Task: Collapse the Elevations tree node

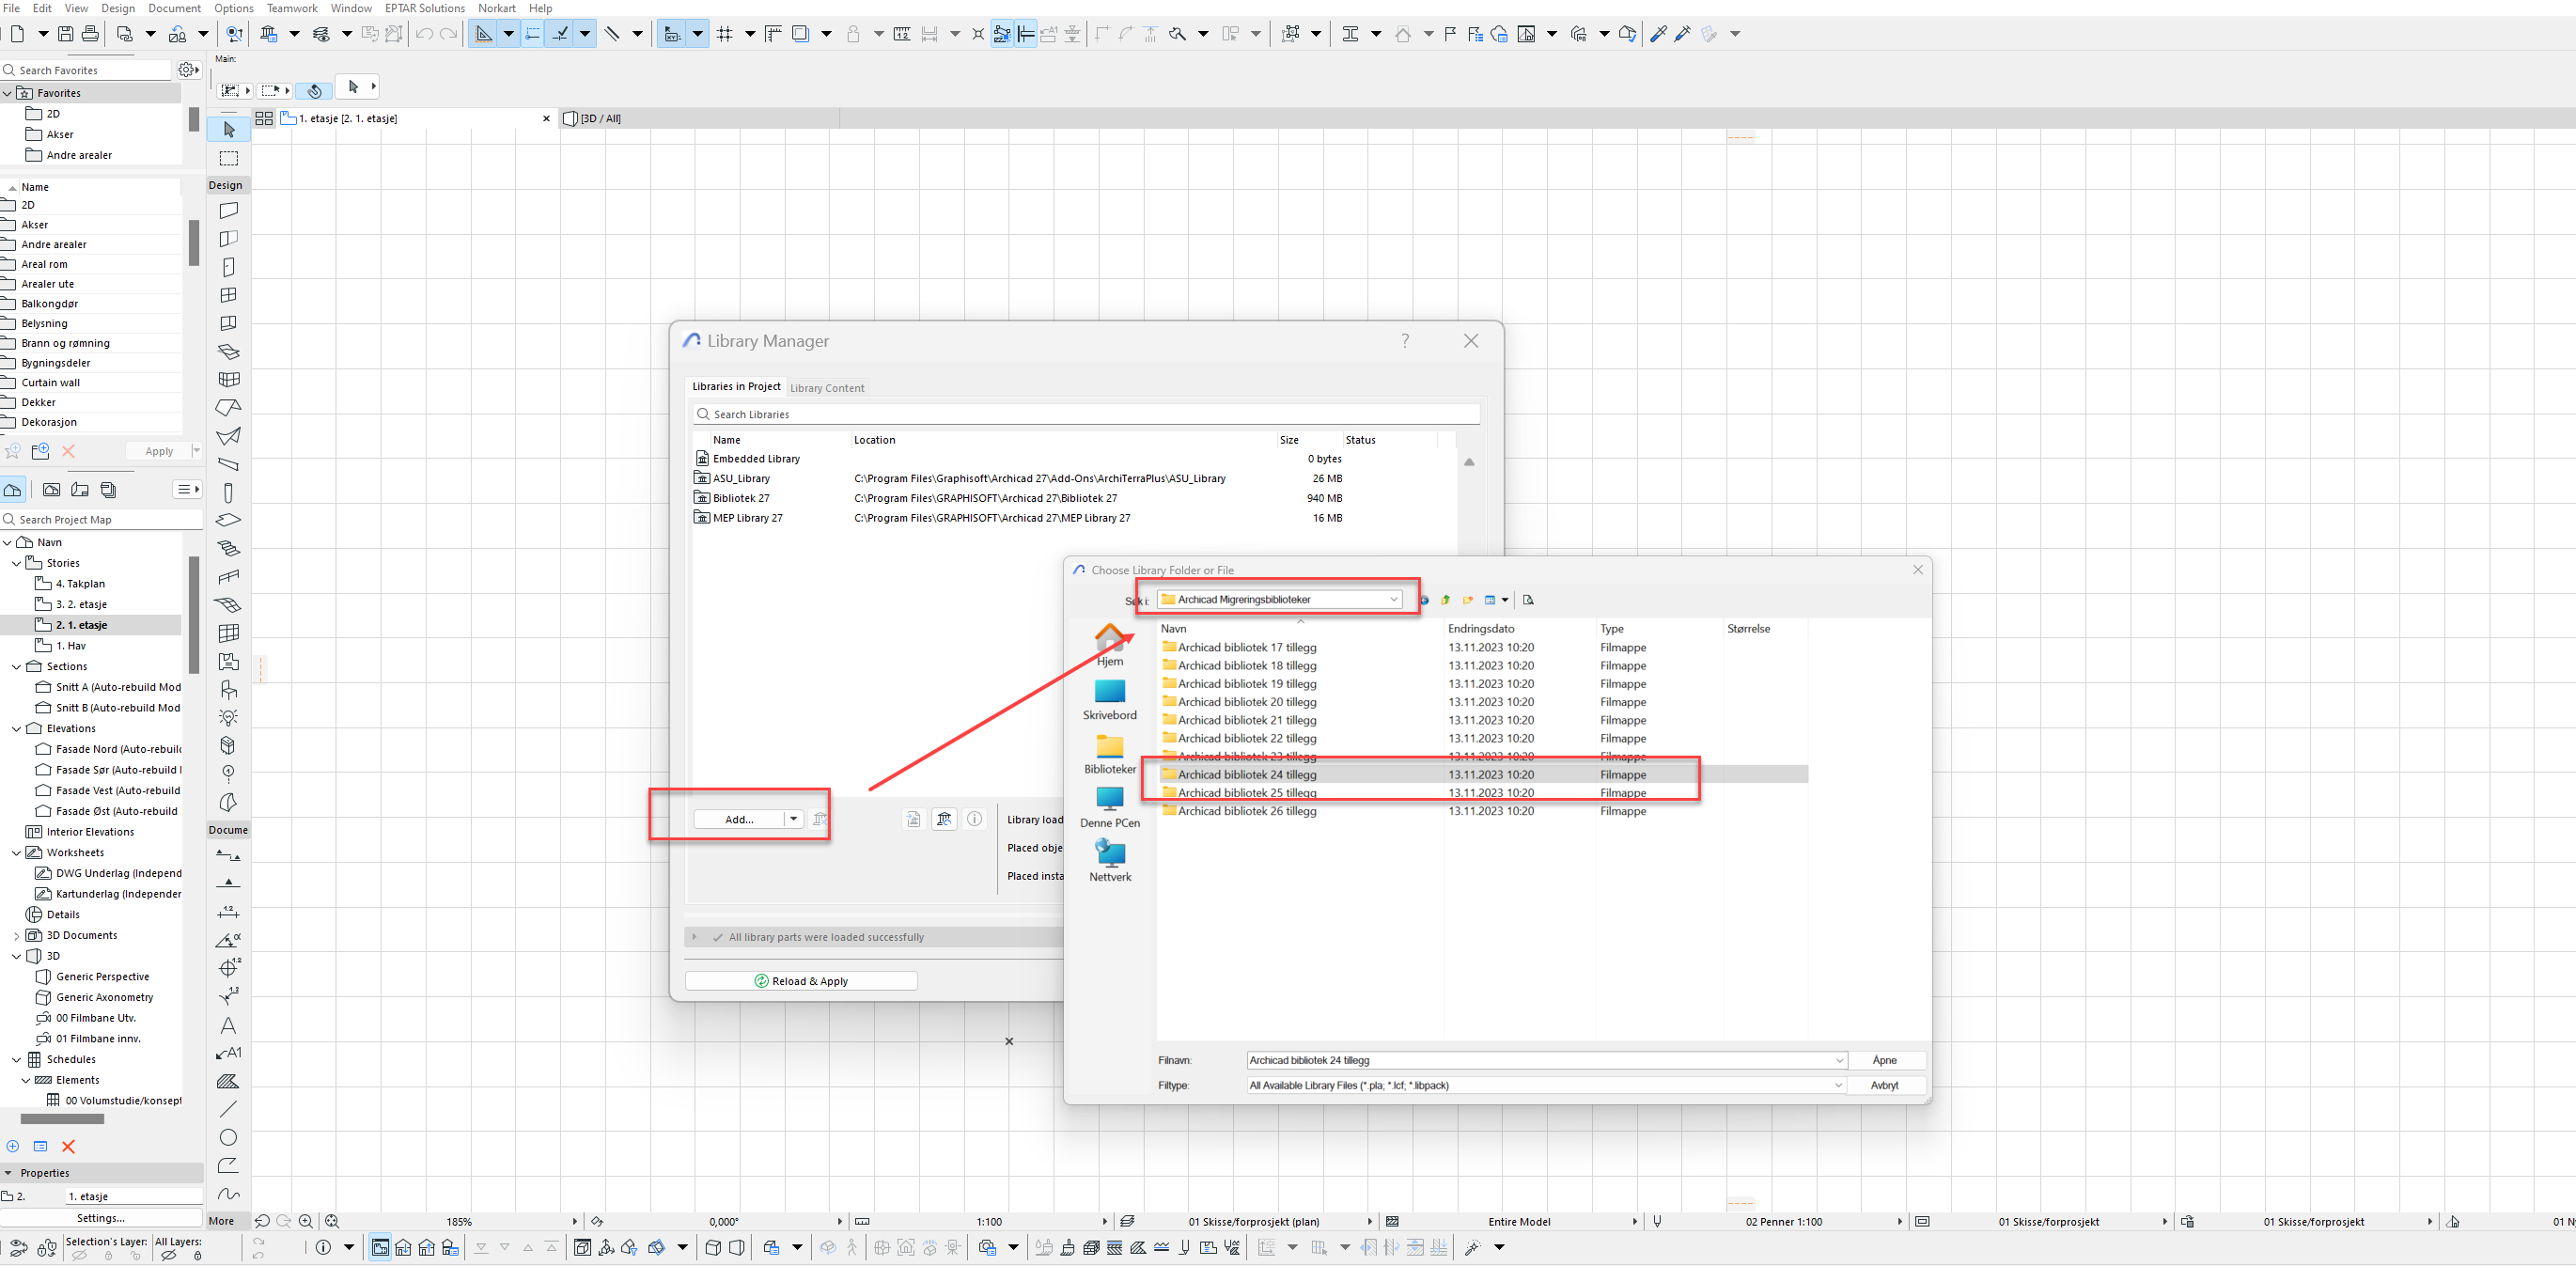Action: point(16,728)
